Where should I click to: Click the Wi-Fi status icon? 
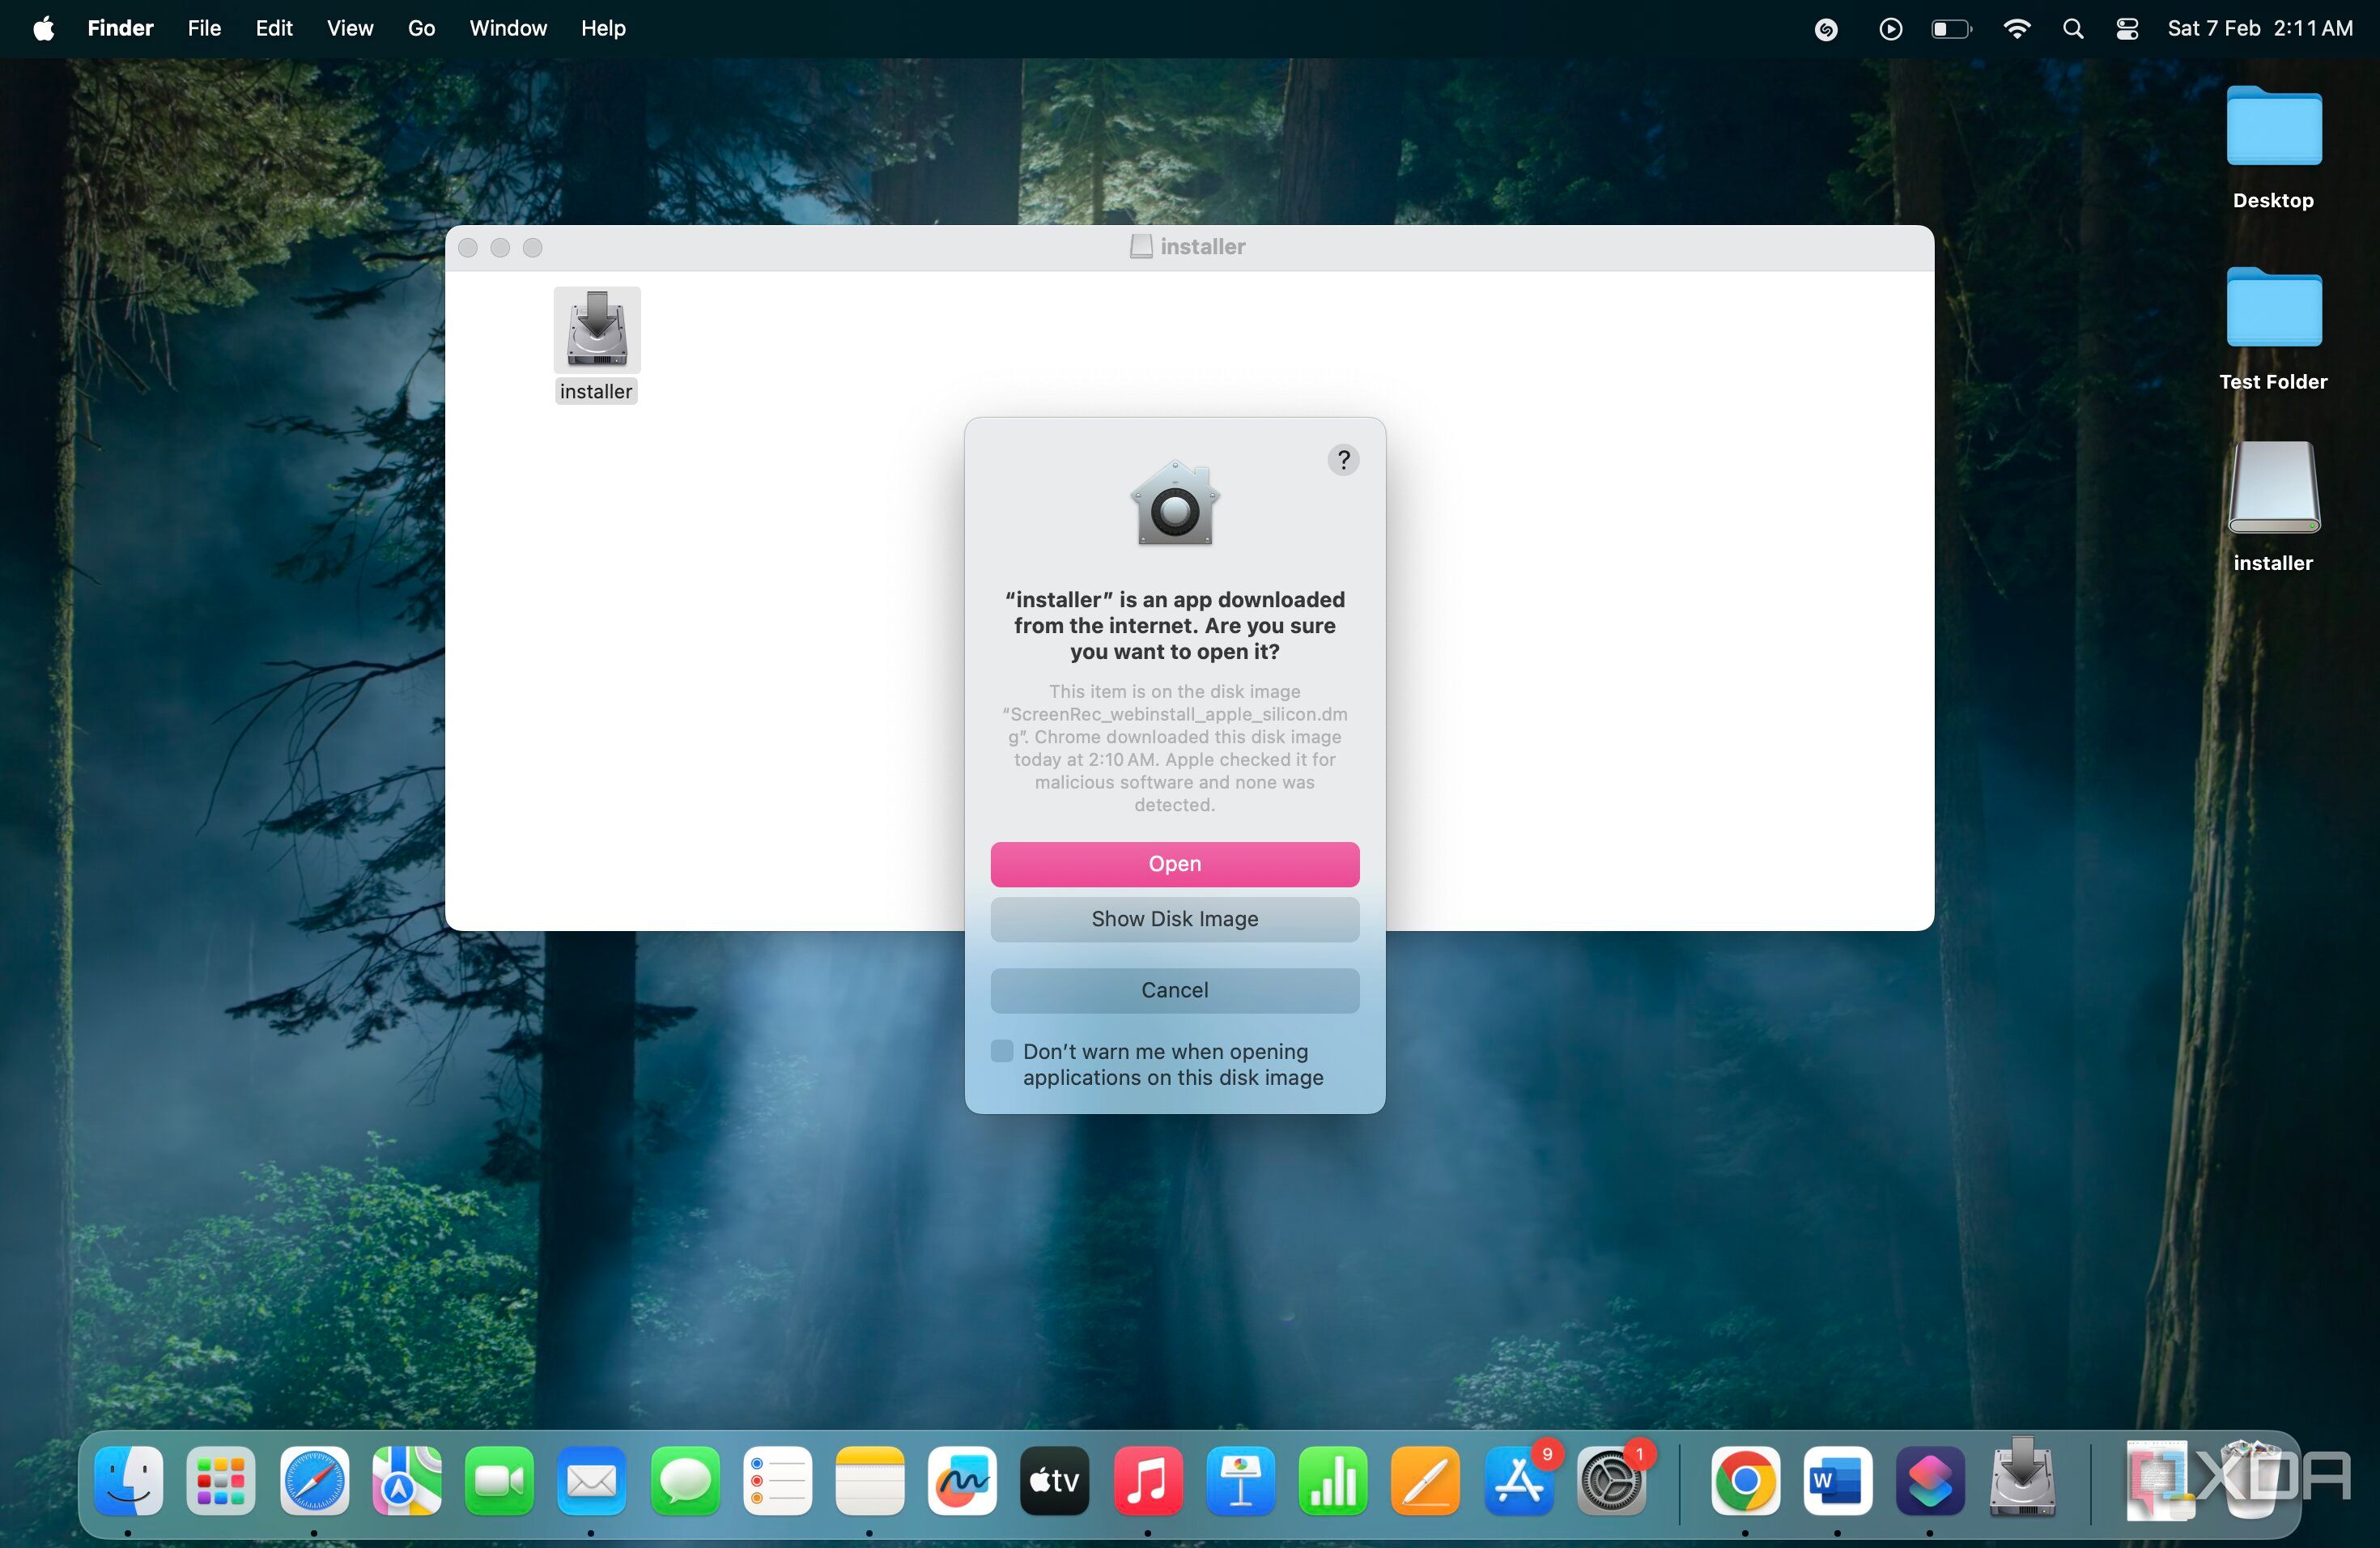click(2016, 28)
